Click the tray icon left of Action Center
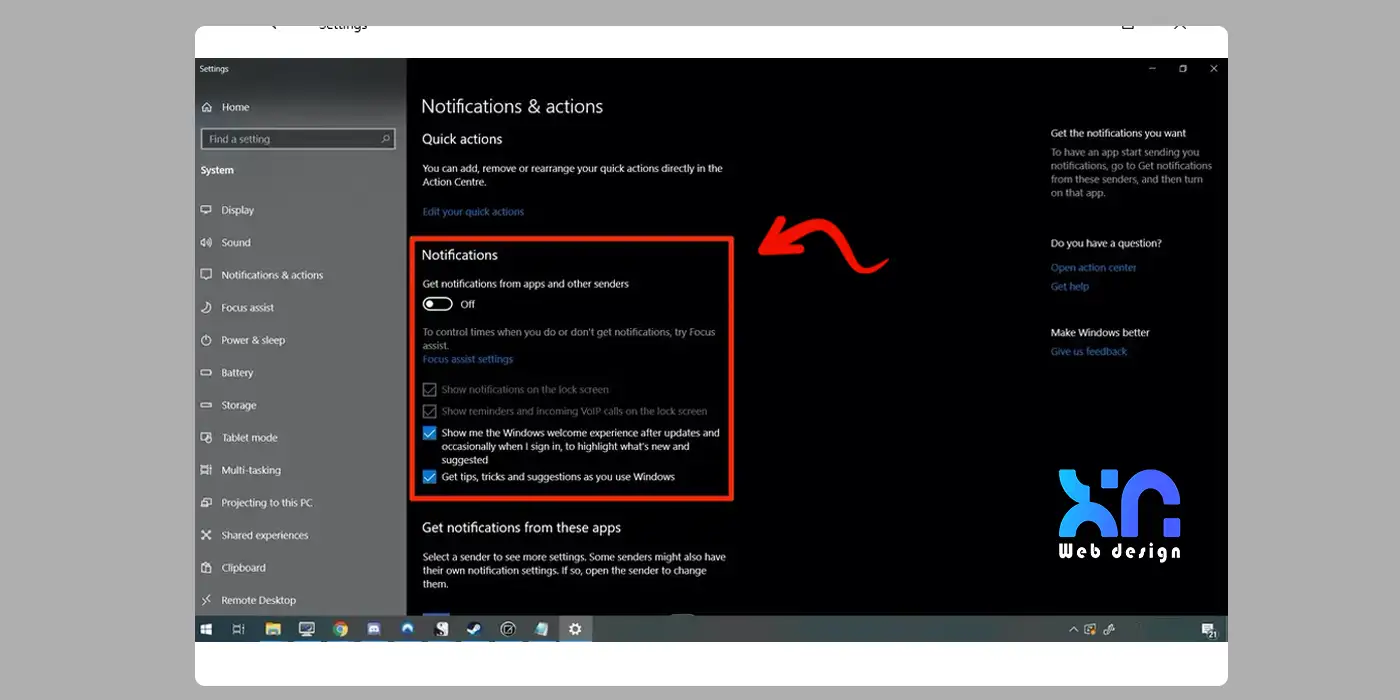1400x700 pixels. 1109,629
